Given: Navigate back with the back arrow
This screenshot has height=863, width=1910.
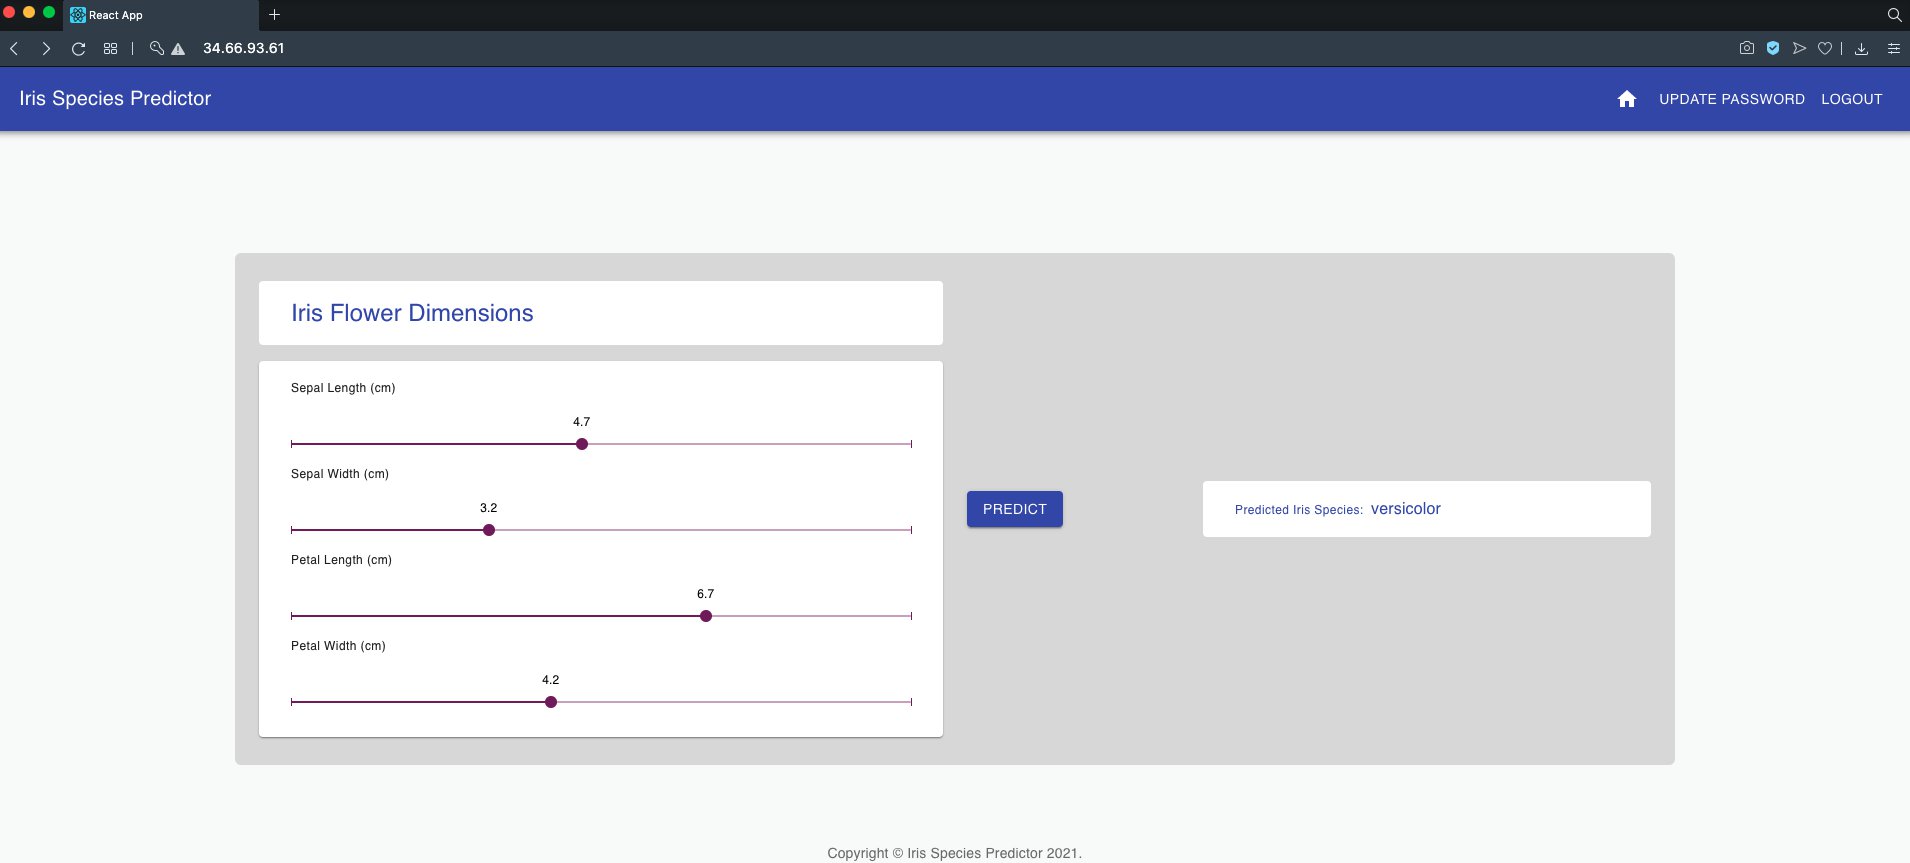Looking at the screenshot, I should click(x=15, y=48).
